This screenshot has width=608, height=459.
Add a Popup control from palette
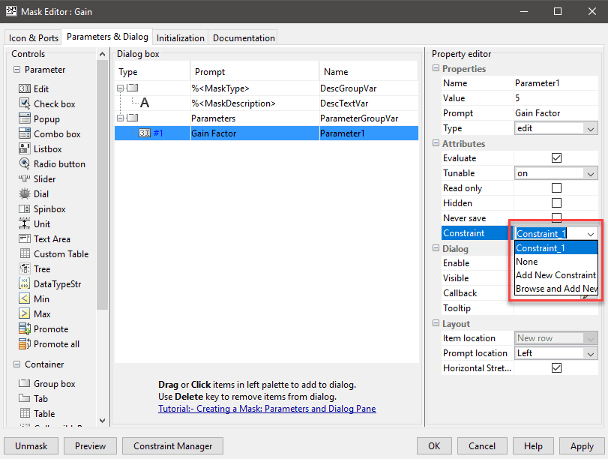[x=39, y=119]
